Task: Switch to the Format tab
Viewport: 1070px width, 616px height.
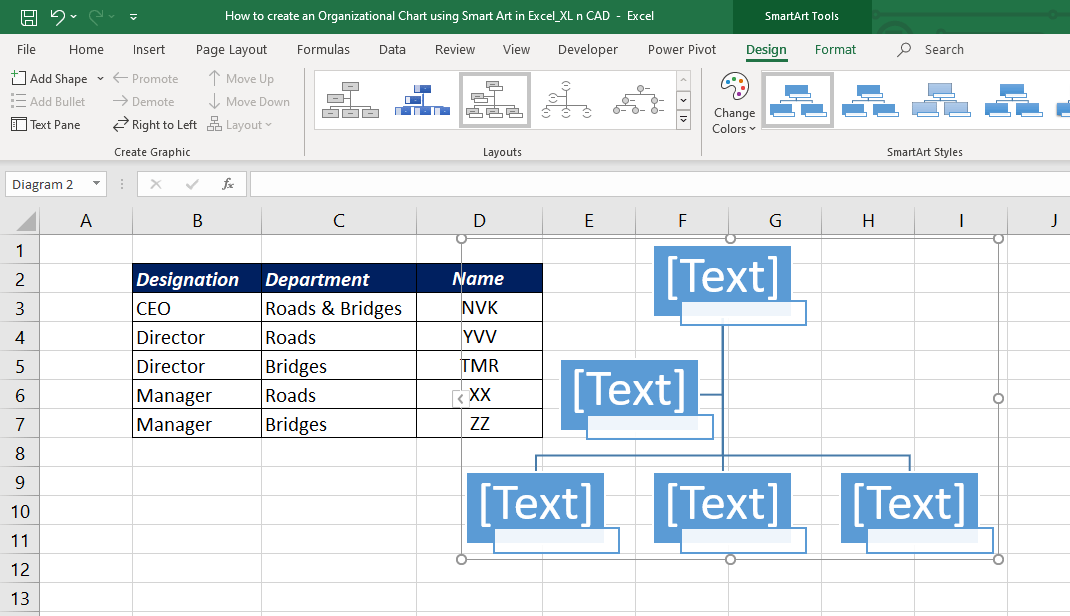Action: pos(835,49)
